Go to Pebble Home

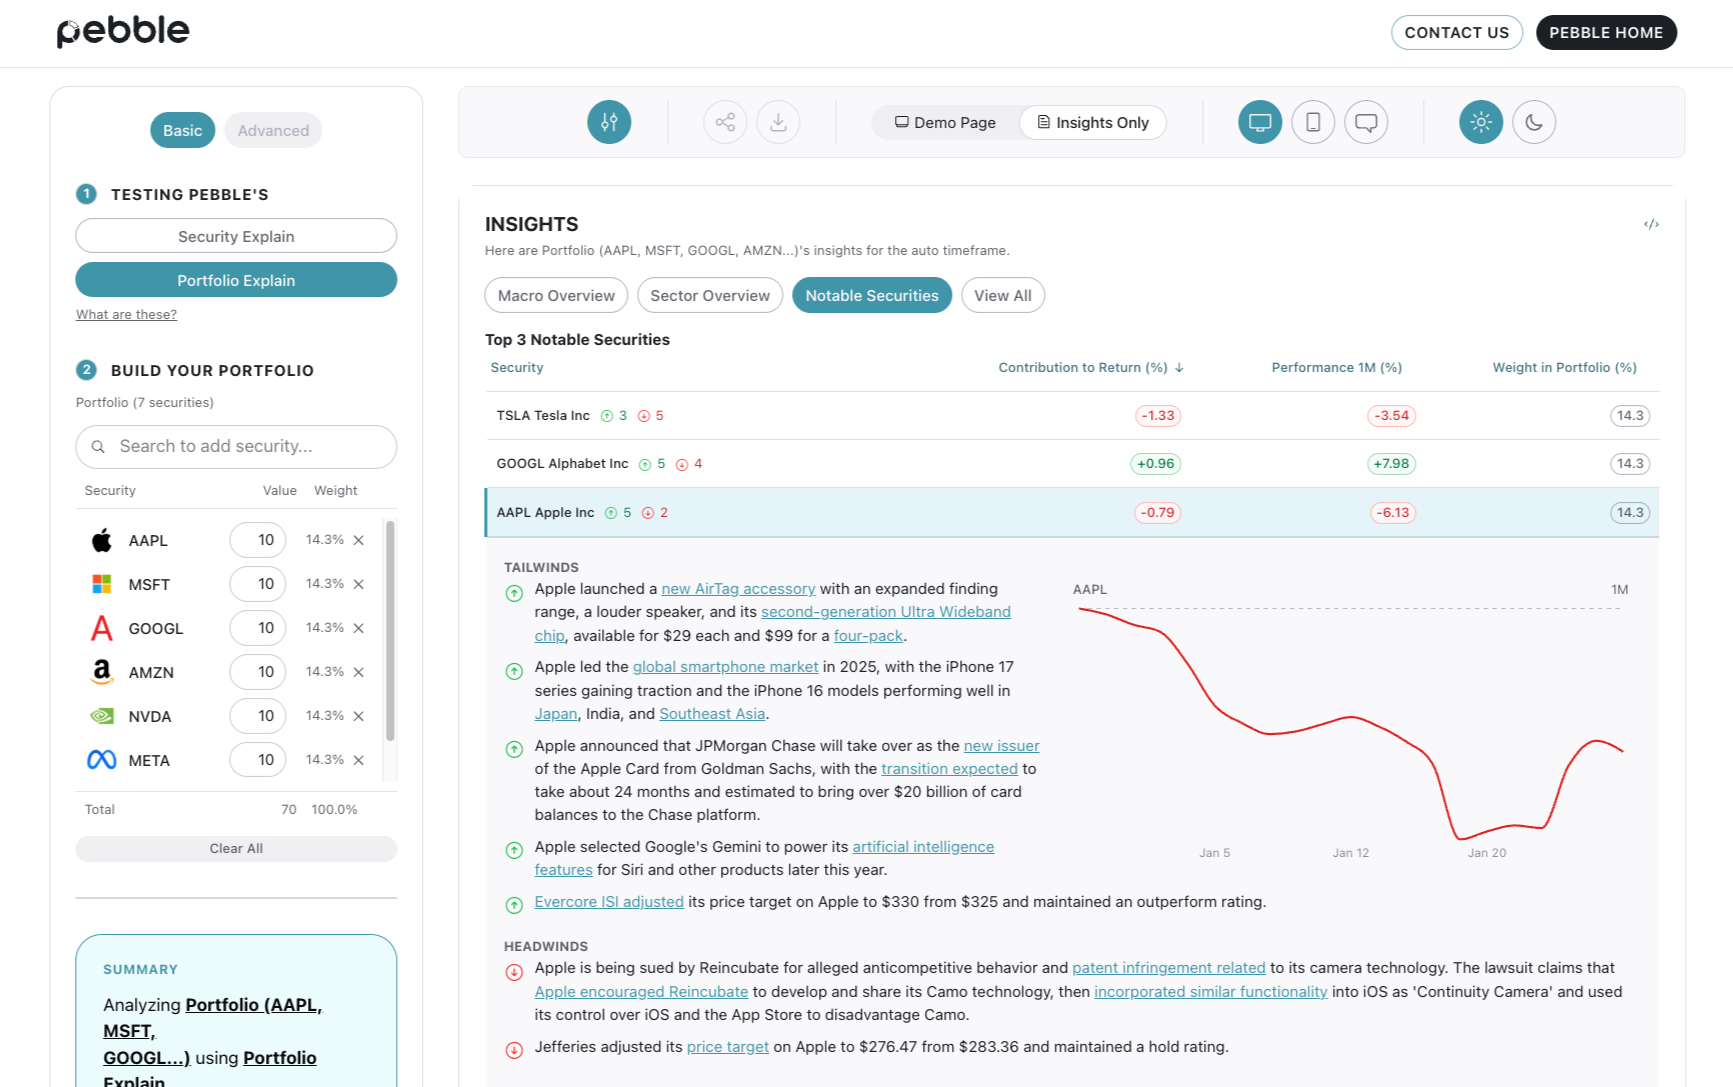(x=1606, y=32)
